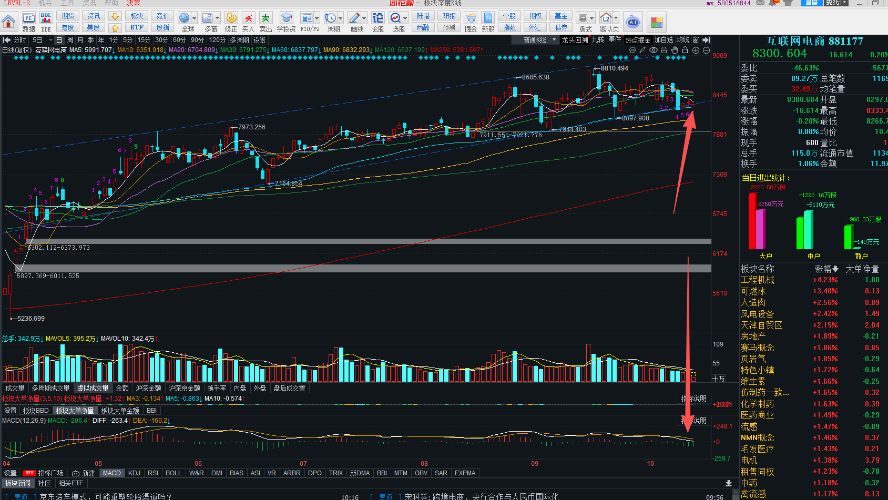
Task: Click the lock icon in chart toolbar
Action: click(x=685, y=50)
